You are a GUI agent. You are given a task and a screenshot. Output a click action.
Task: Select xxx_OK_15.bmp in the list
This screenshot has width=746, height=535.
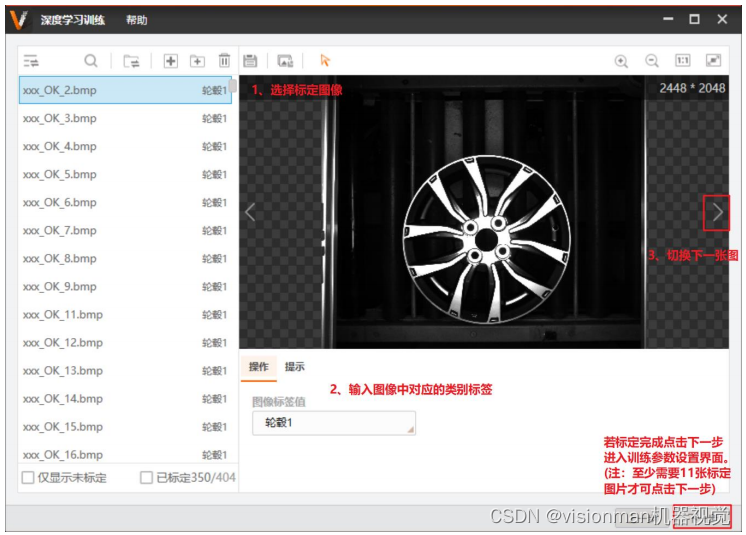point(125,427)
